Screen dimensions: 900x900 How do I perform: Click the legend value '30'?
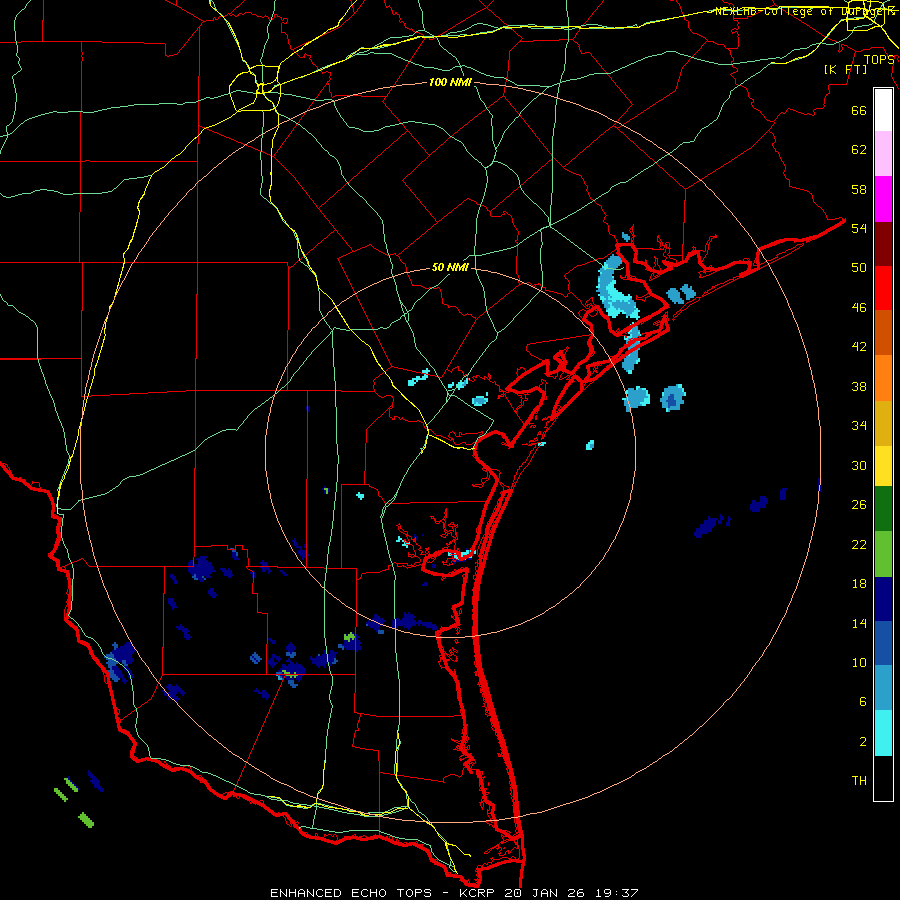859,465
